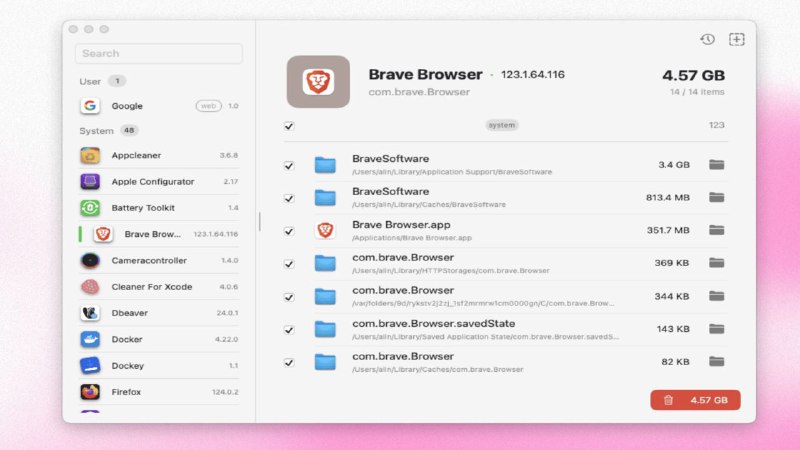Click the Brave Browser.app file icon

click(325, 231)
